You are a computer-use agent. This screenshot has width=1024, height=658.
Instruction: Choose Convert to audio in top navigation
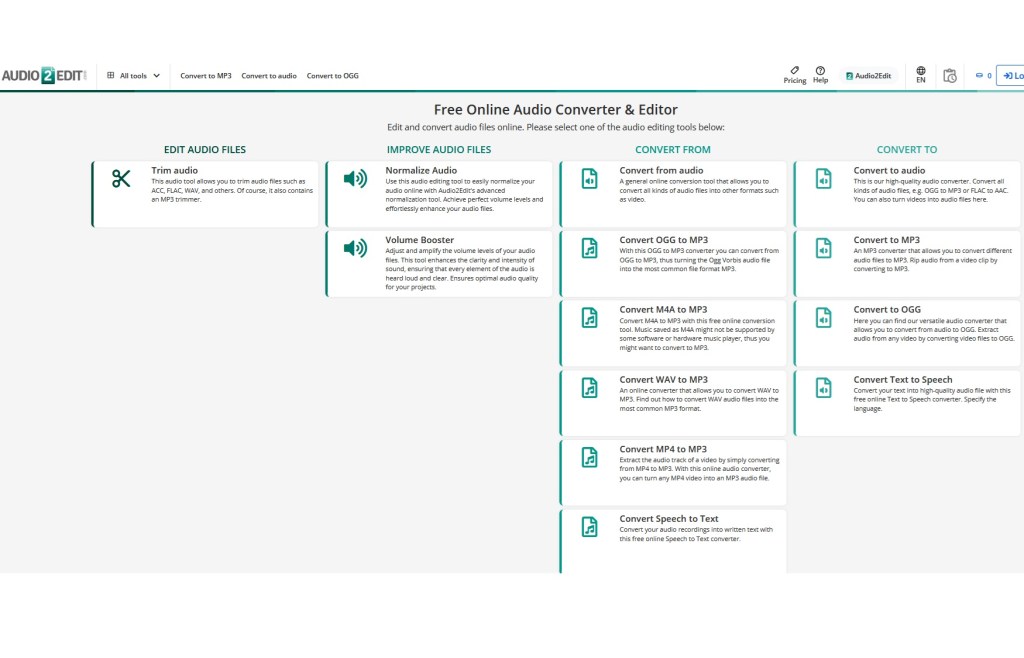[269, 76]
